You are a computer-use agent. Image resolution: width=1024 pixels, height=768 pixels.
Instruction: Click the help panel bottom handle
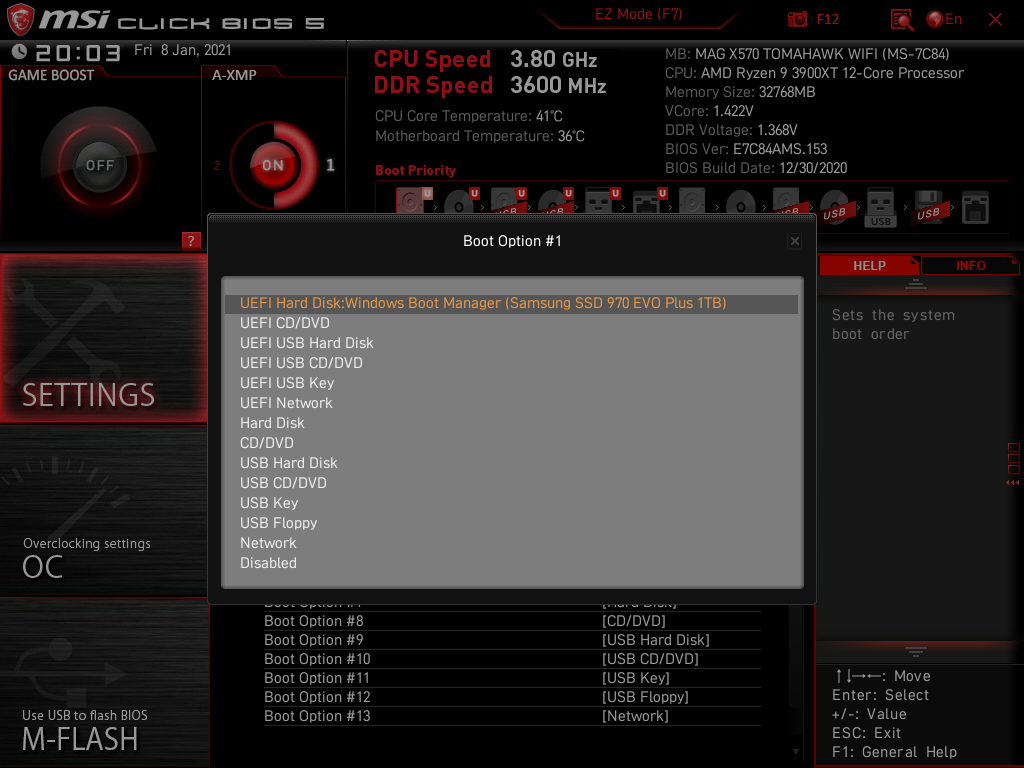tap(915, 651)
